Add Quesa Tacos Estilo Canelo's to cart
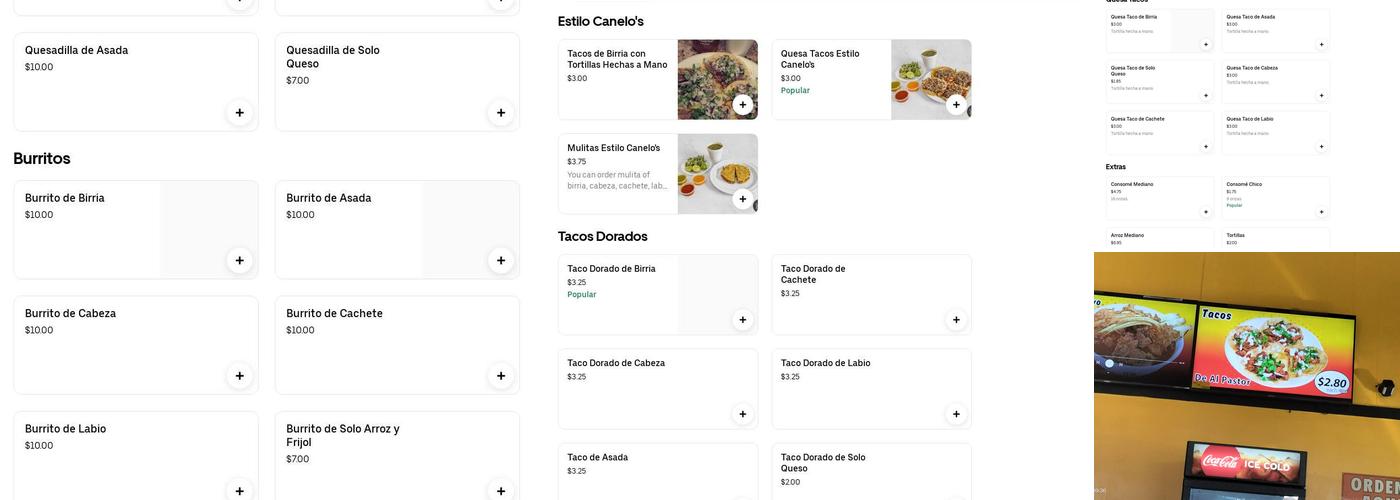 coord(956,105)
